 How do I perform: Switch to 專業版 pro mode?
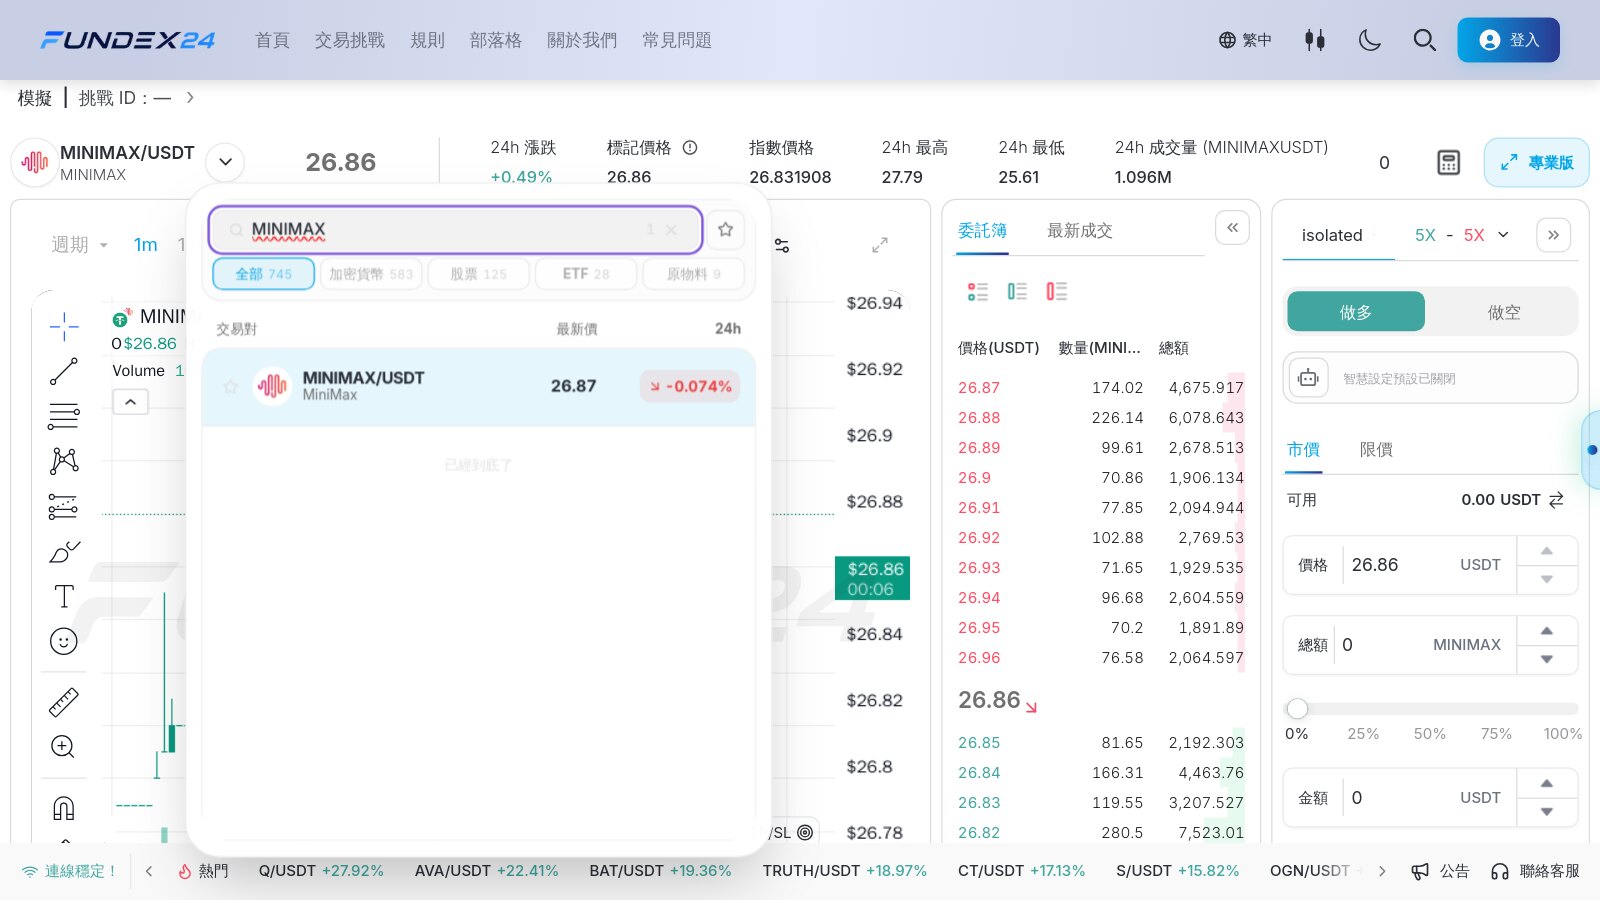pos(1537,162)
